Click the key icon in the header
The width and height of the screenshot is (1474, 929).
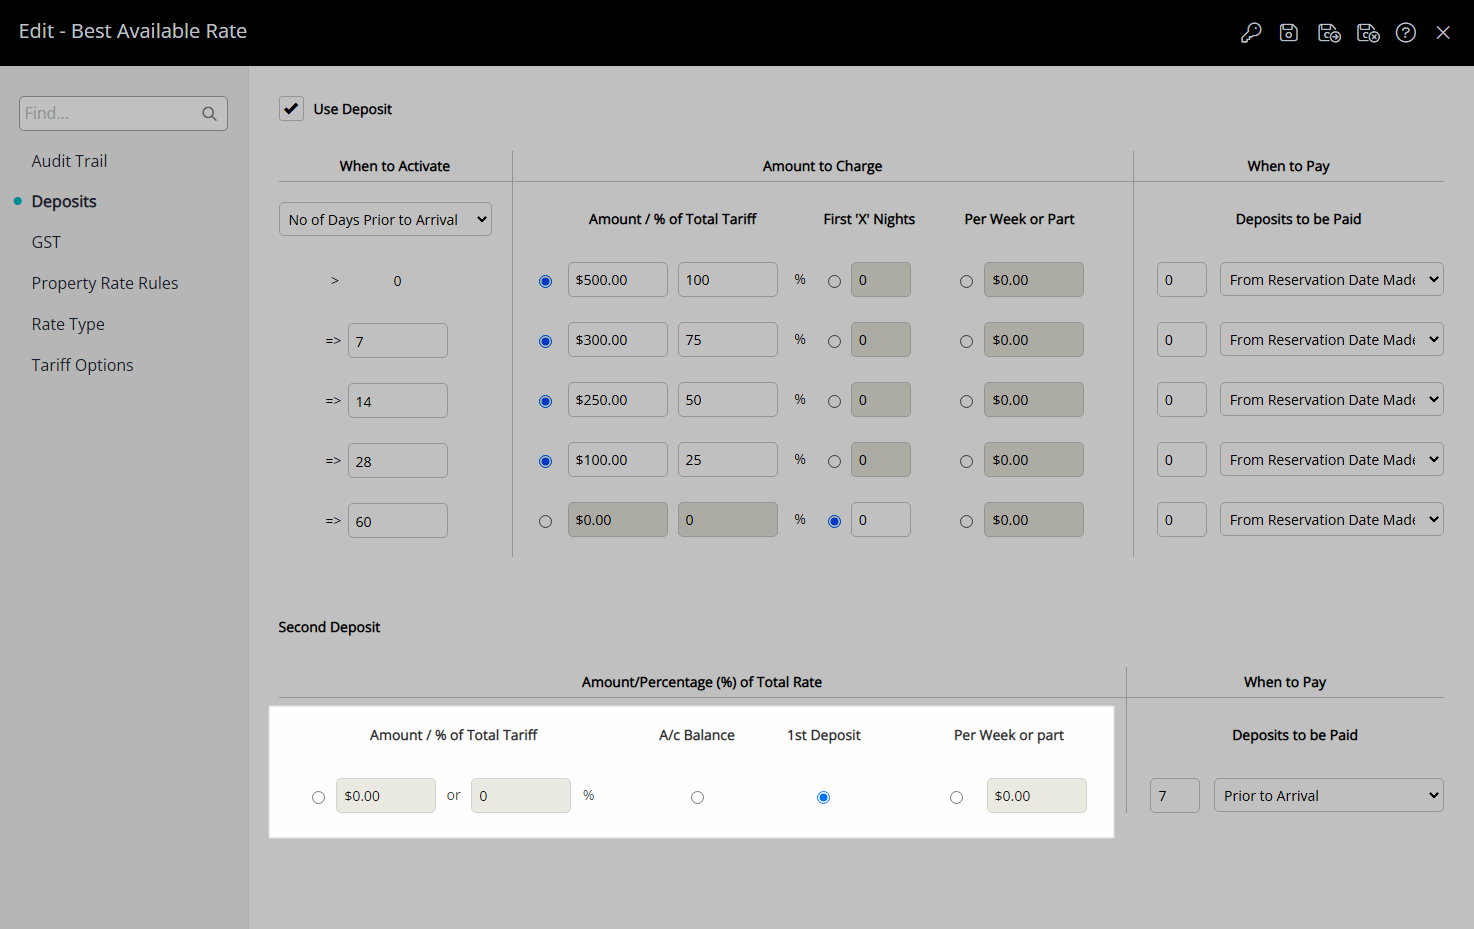click(1251, 33)
